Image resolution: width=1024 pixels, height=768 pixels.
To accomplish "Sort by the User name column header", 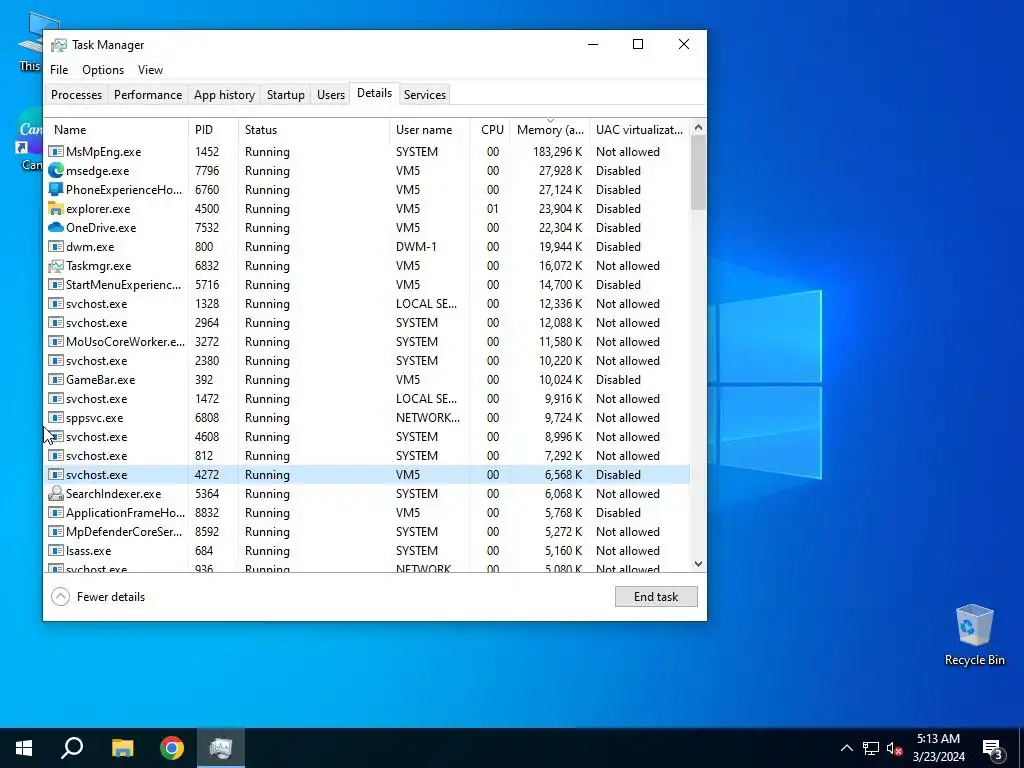I will click(x=430, y=129).
